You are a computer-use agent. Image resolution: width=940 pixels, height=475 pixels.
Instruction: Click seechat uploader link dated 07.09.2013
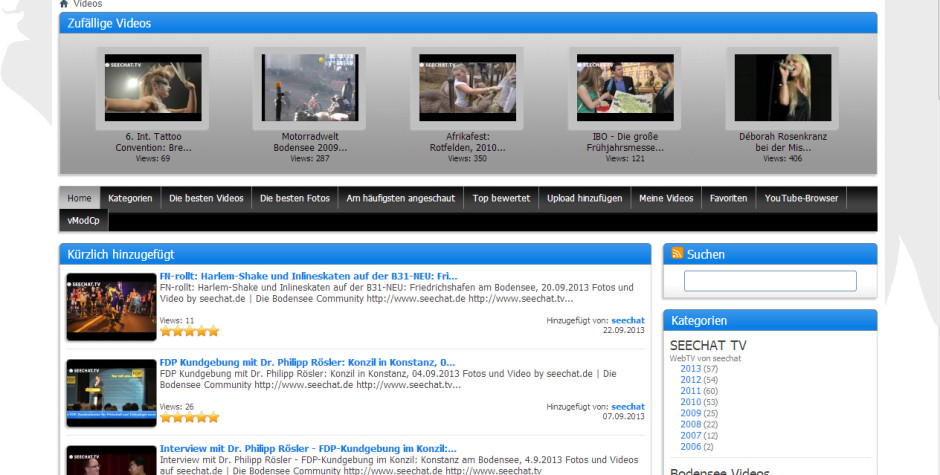[x=628, y=407]
